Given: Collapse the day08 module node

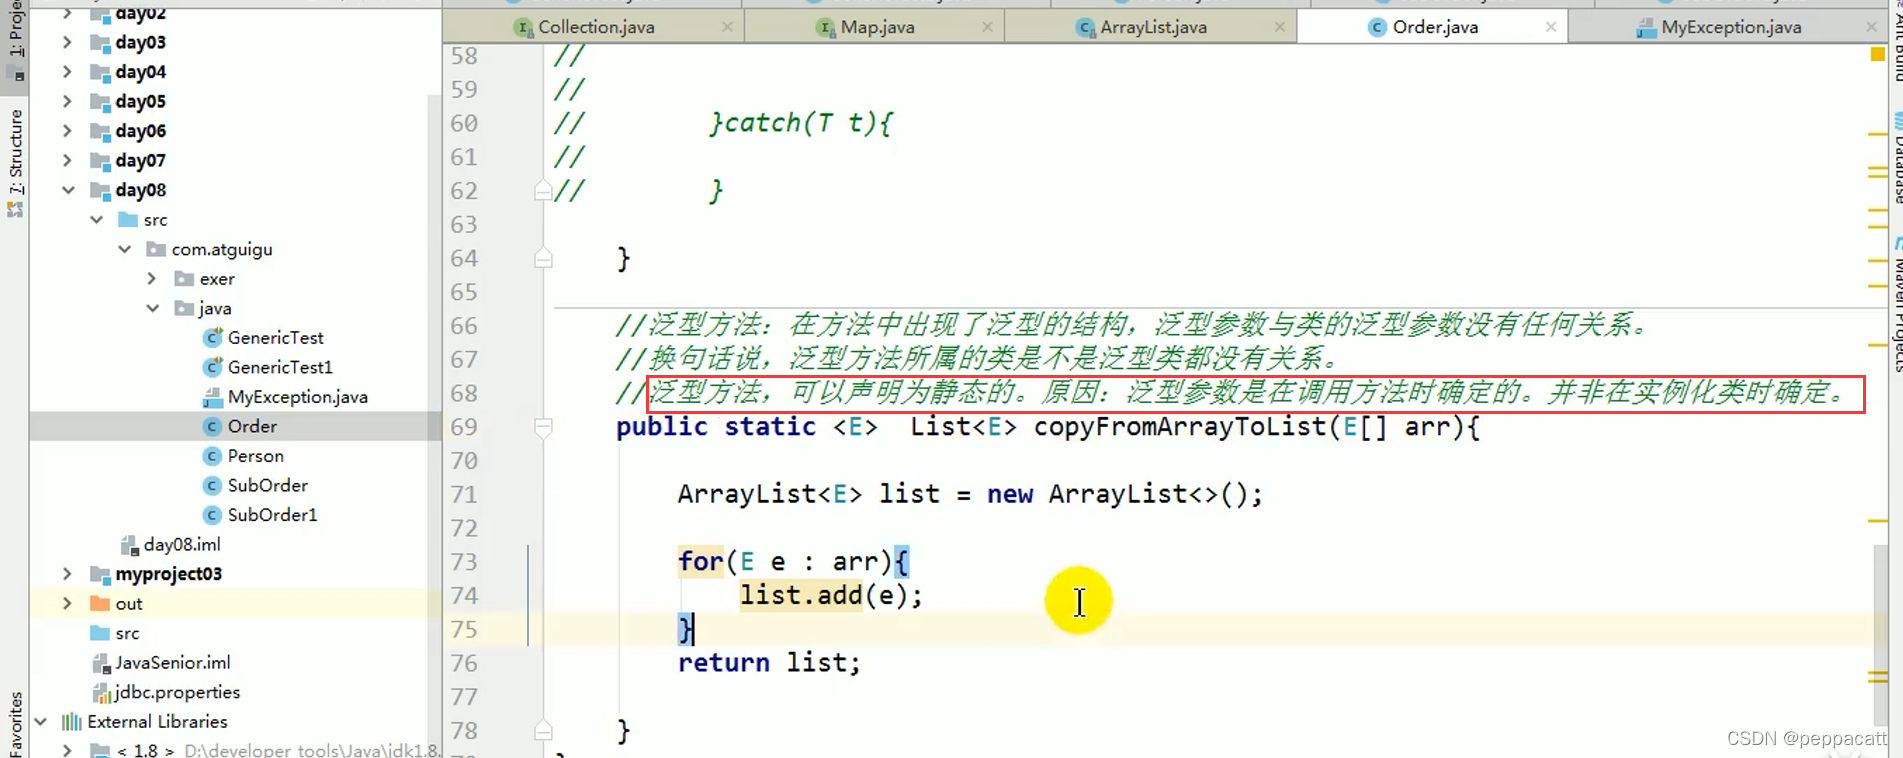Looking at the screenshot, I should 68,190.
